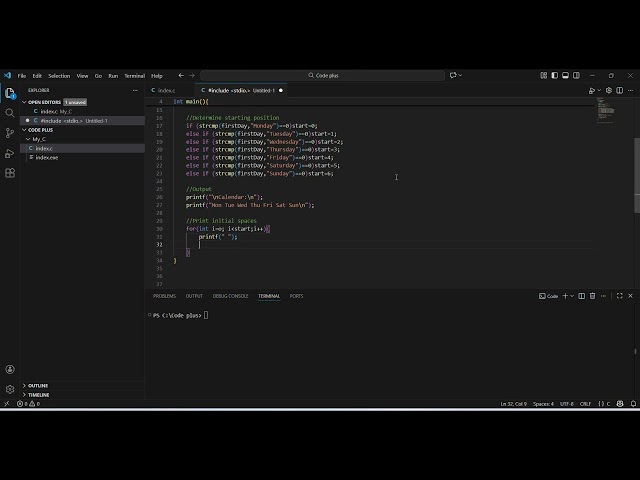Viewport: 640px width, 480px height.
Task: Toggle the Secondary Side Bar
Action: coord(576,76)
